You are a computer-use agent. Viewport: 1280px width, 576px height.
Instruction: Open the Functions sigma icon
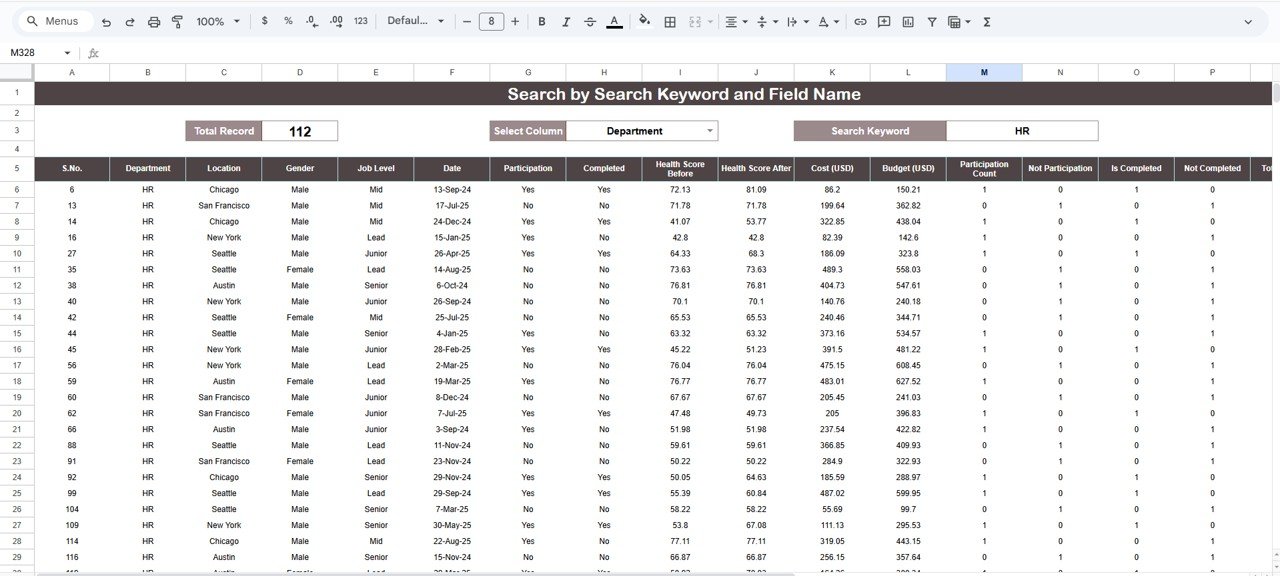click(987, 21)
